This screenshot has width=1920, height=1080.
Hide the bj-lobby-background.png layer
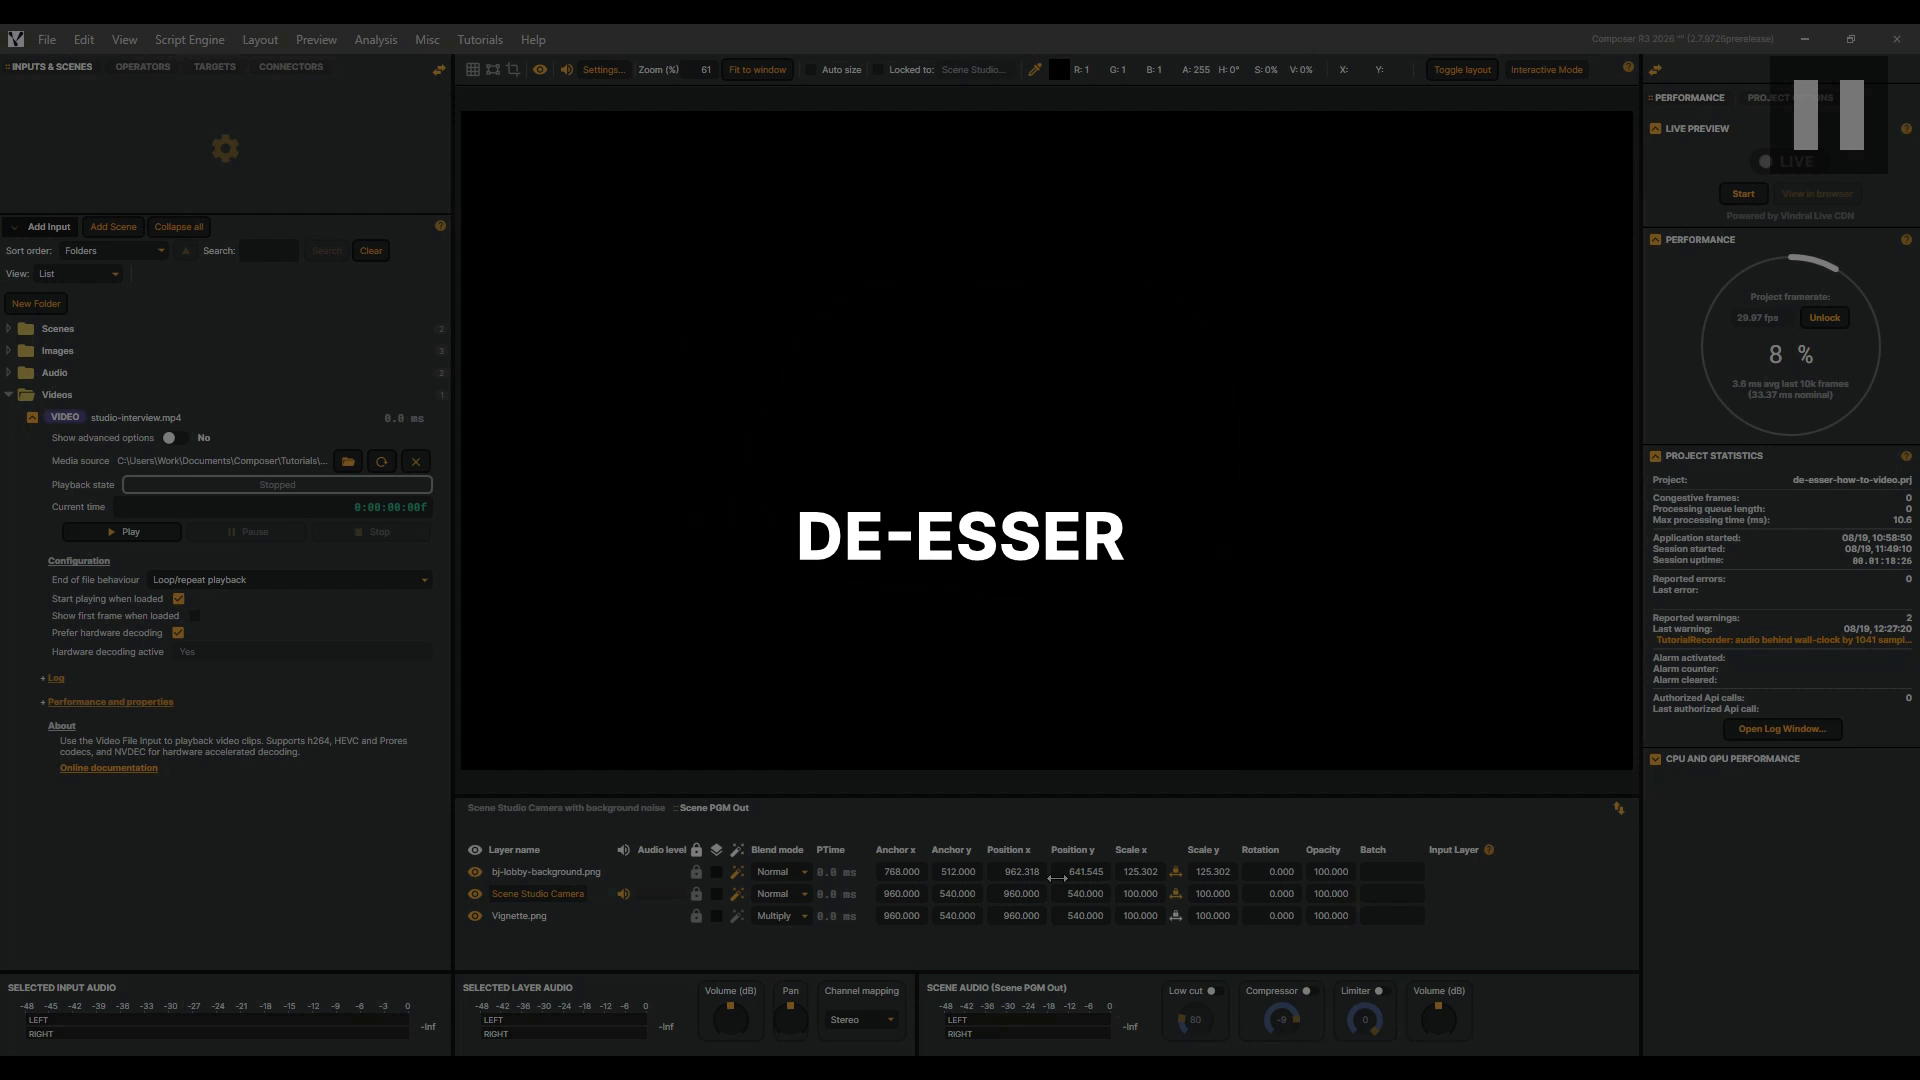tap(475, 872)
